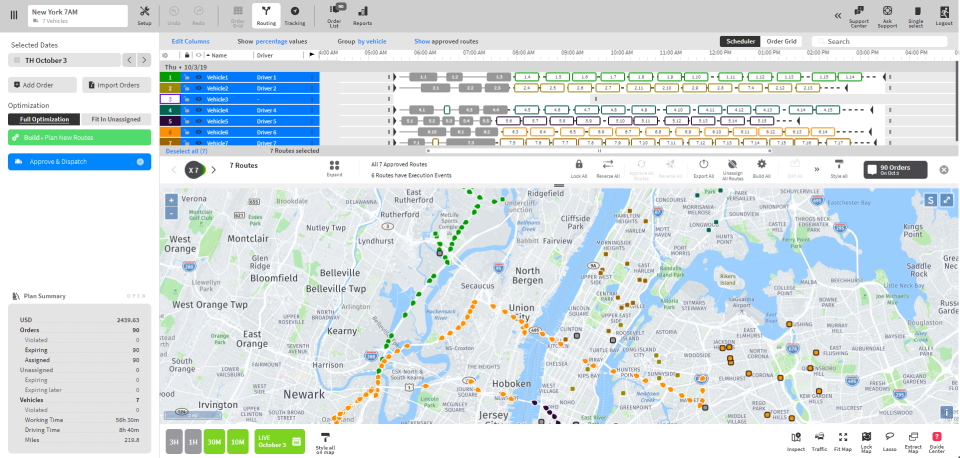The height and width of the screenshot is (458, 960).
Task: Click Show approved routes link
Action: coord(446,42)
